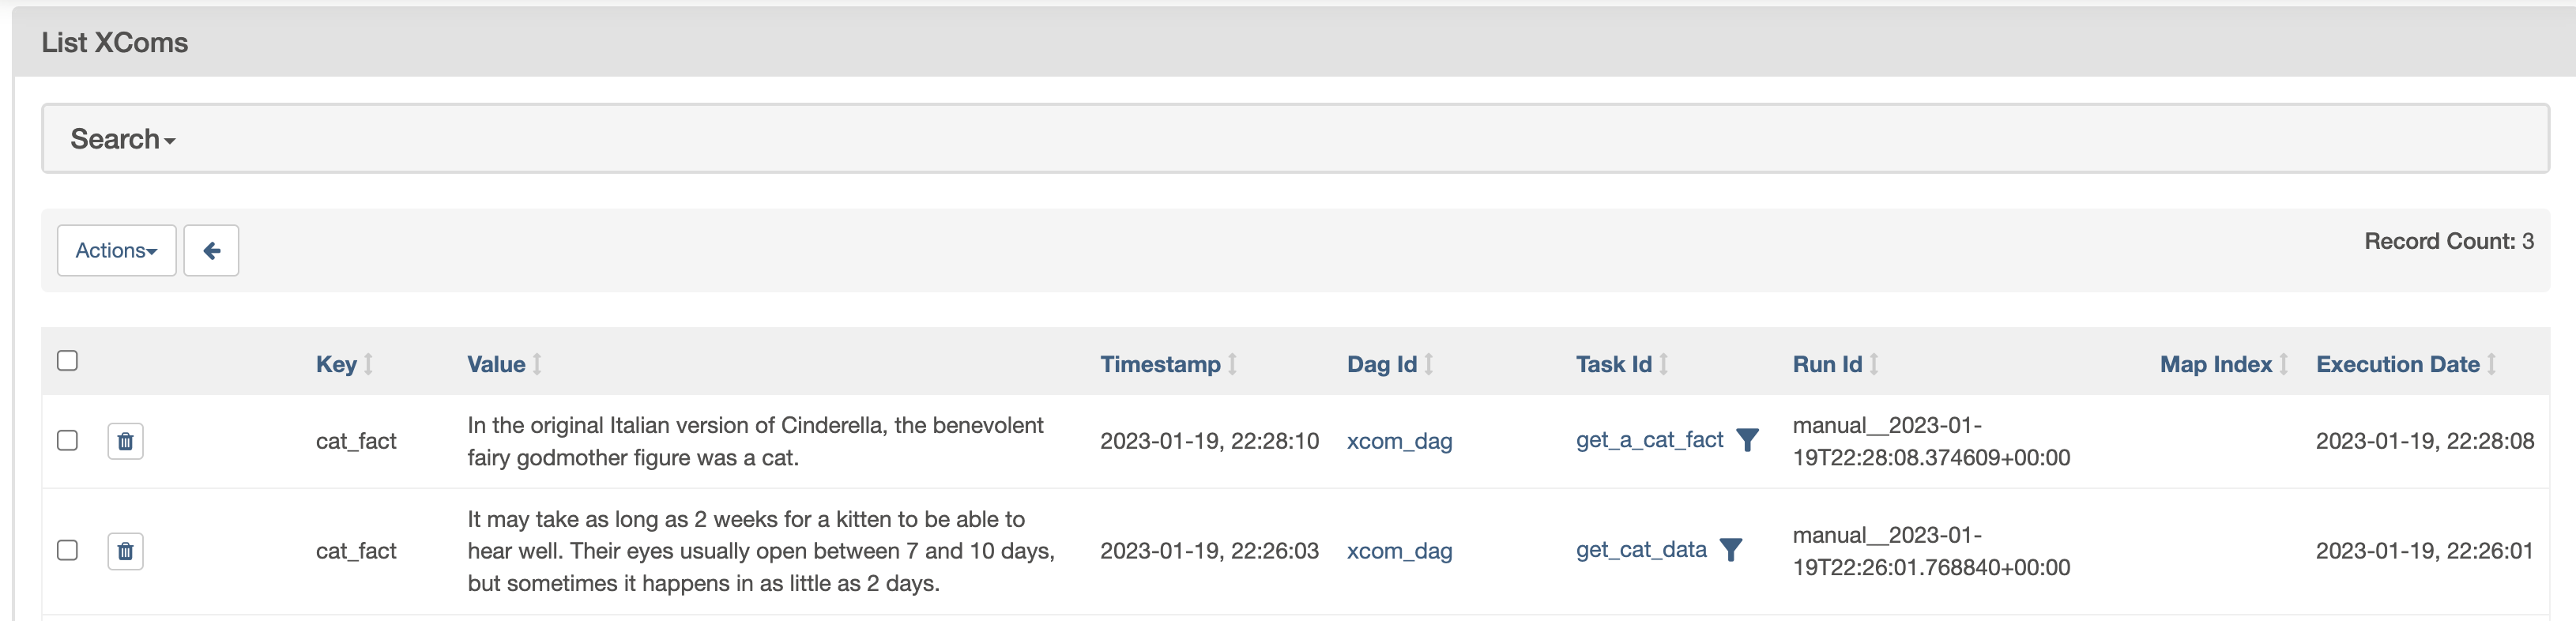Filter by get_a_cat_fact task
Image resolution: width=2576 pixels, height=621 pixels.
pyautogui.click(x=1747, y=440)
